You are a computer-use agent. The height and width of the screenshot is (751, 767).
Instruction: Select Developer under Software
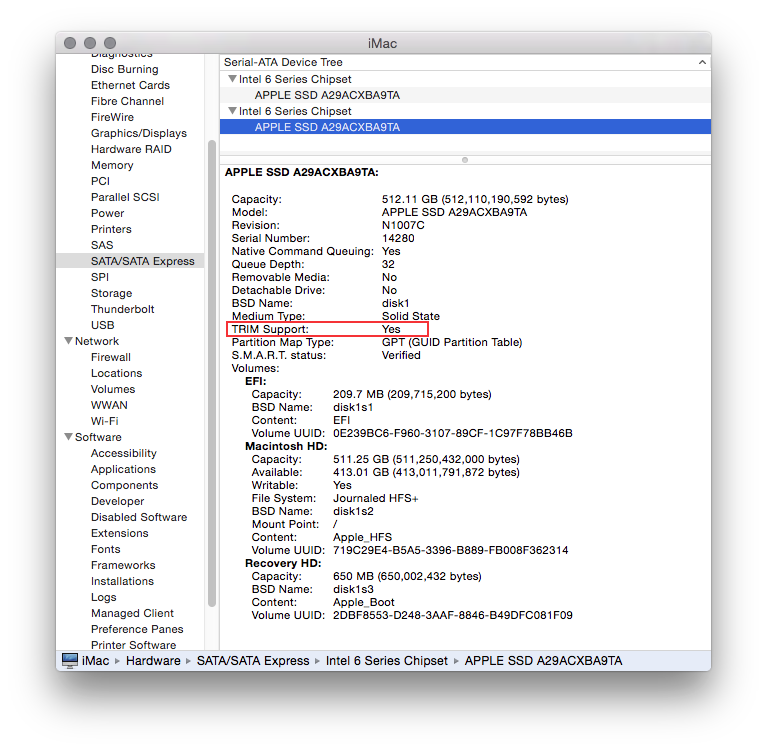[x=117, y=501]
